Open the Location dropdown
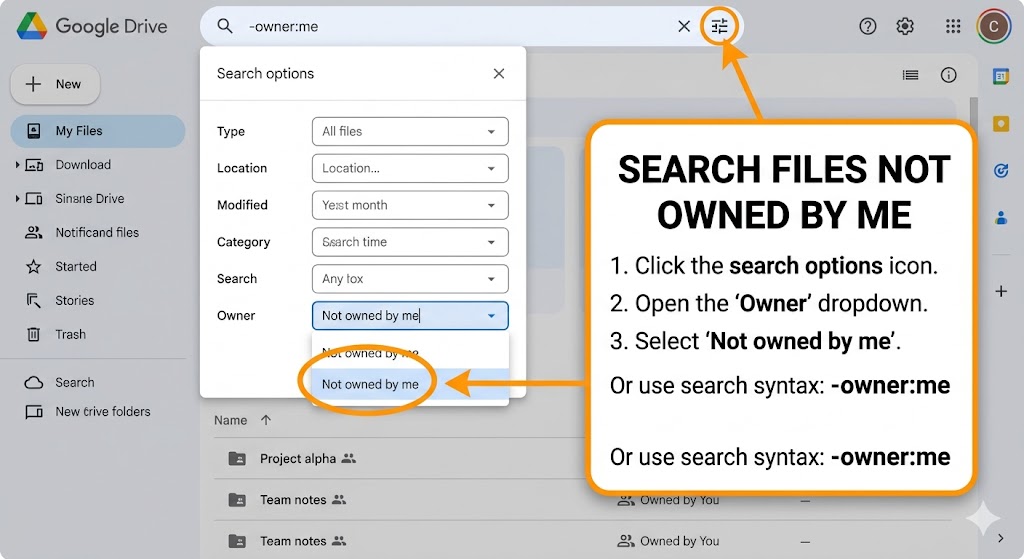Viewport: 1024px width, 559px height. tap(410, 168)
